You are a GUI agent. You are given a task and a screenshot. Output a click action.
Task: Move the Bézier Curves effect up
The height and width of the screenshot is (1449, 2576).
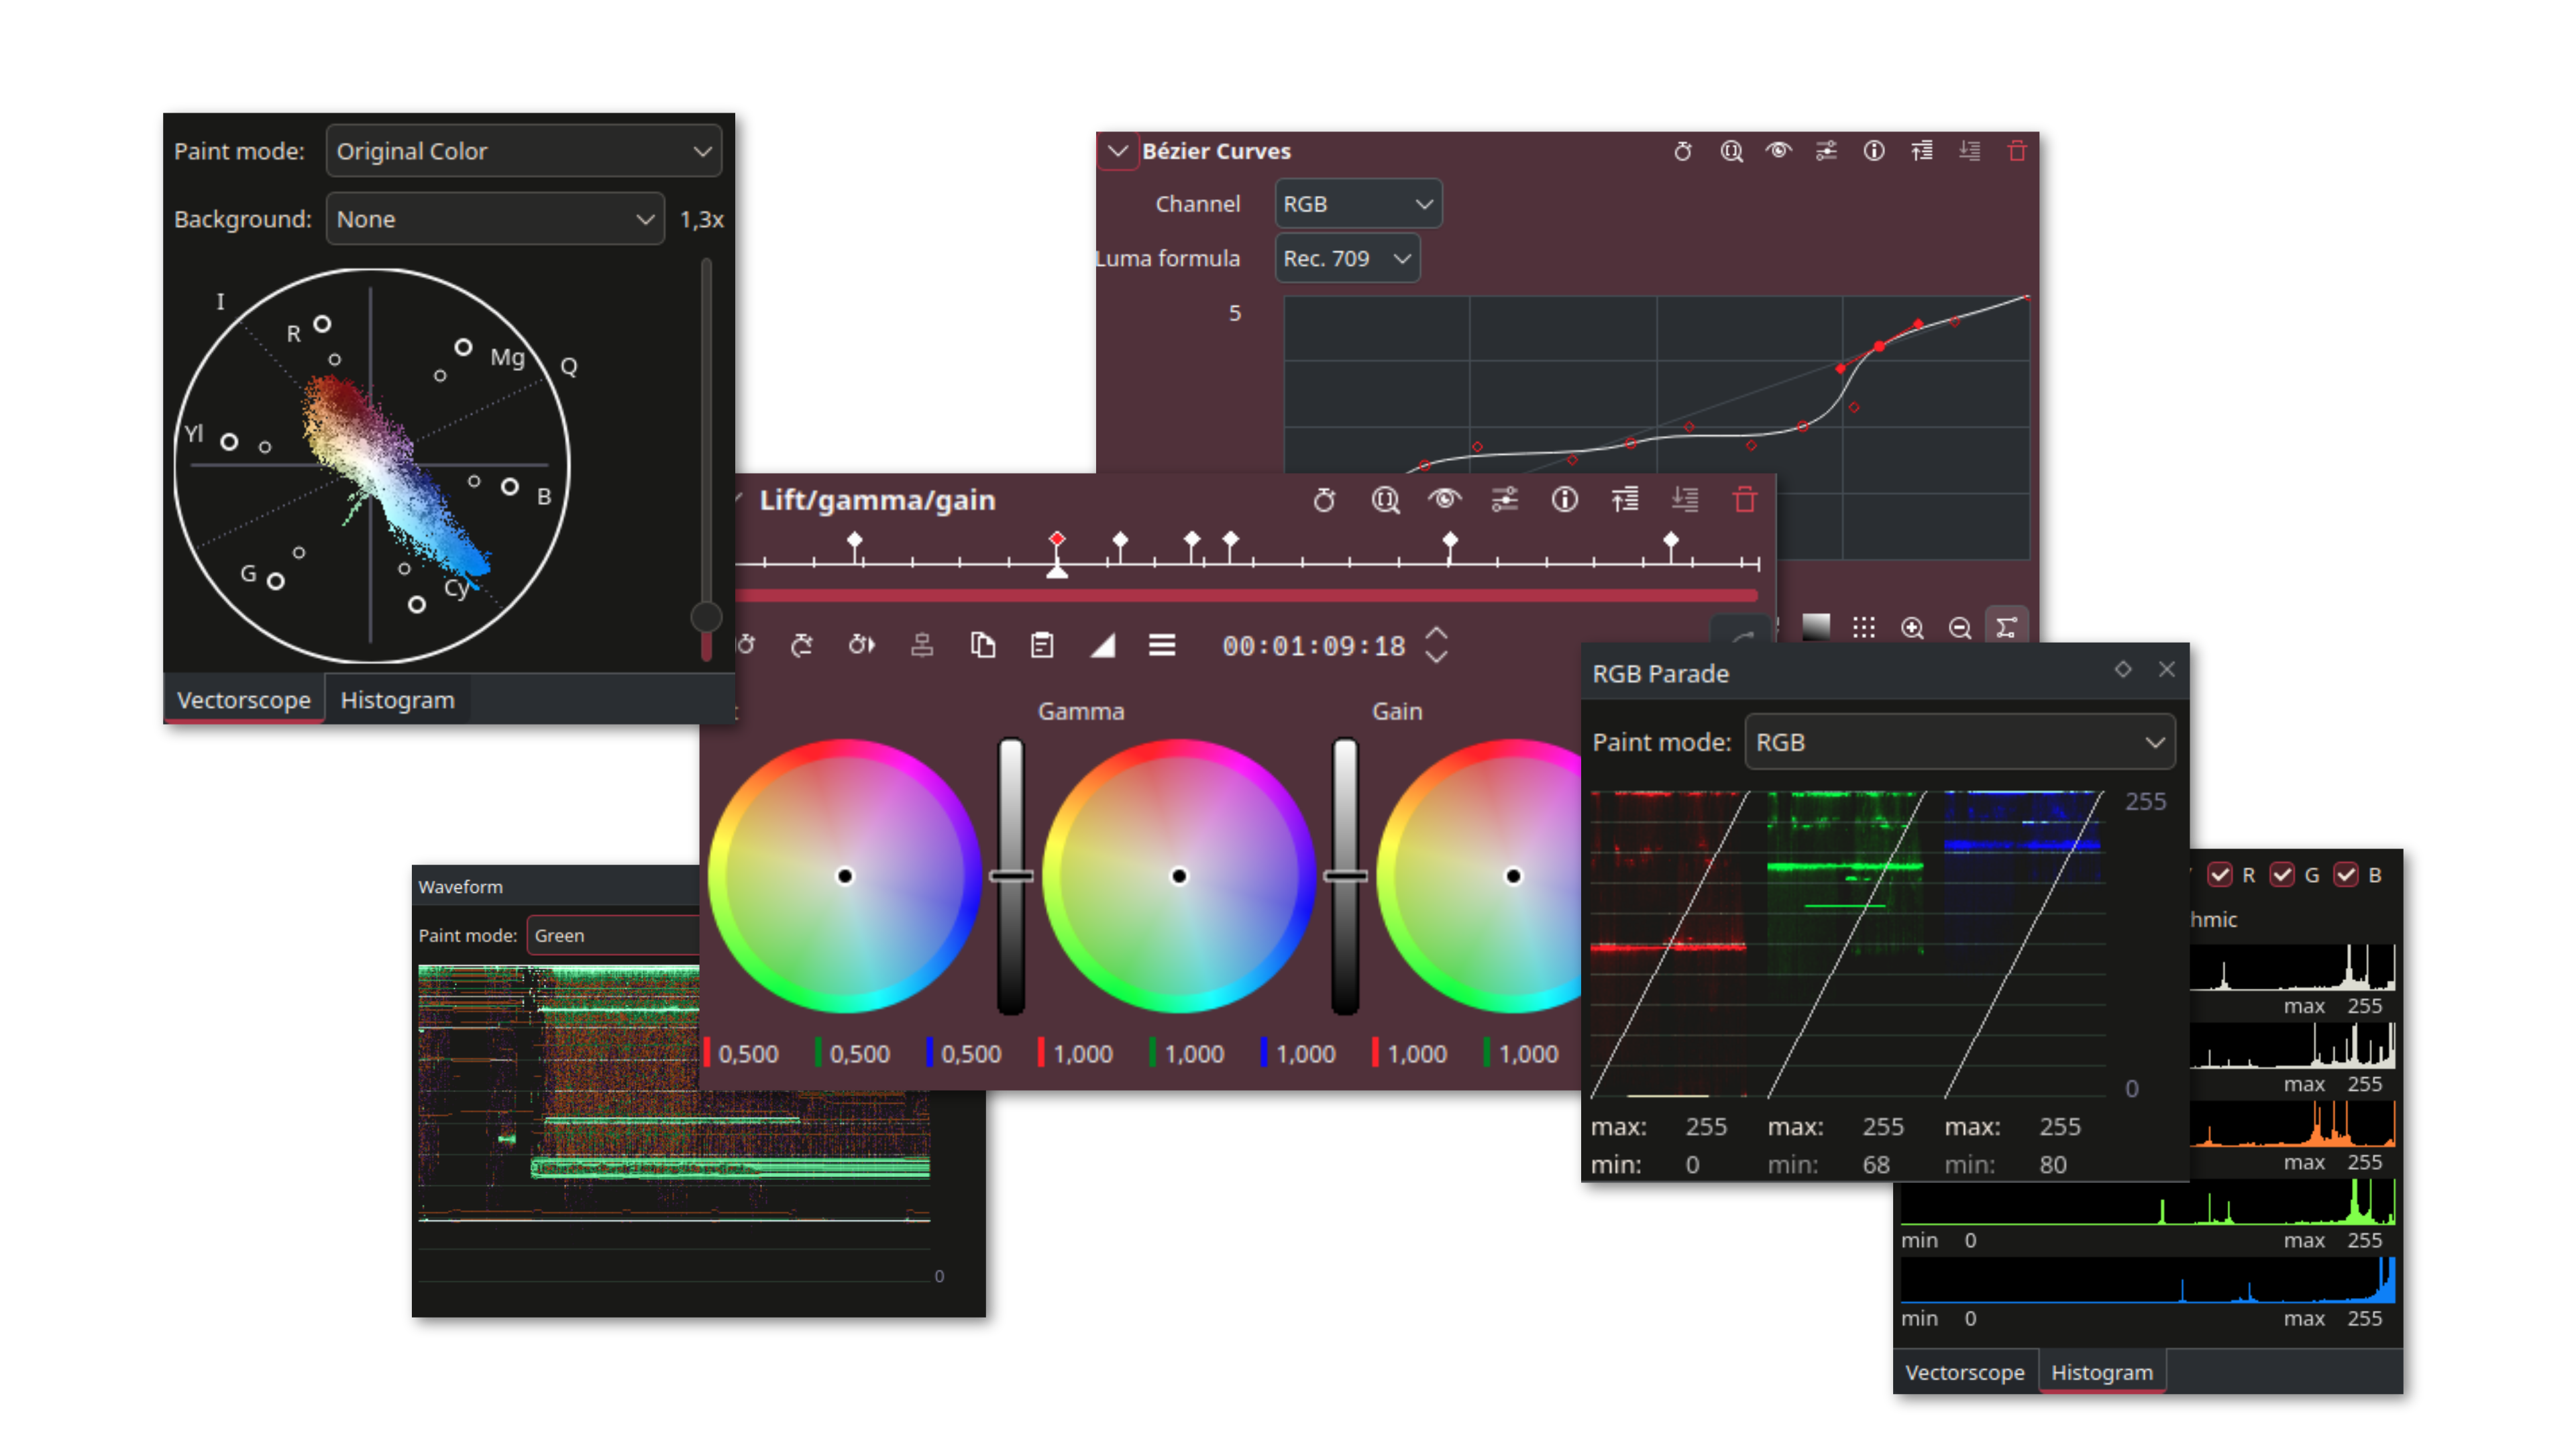click(1922, 151)
